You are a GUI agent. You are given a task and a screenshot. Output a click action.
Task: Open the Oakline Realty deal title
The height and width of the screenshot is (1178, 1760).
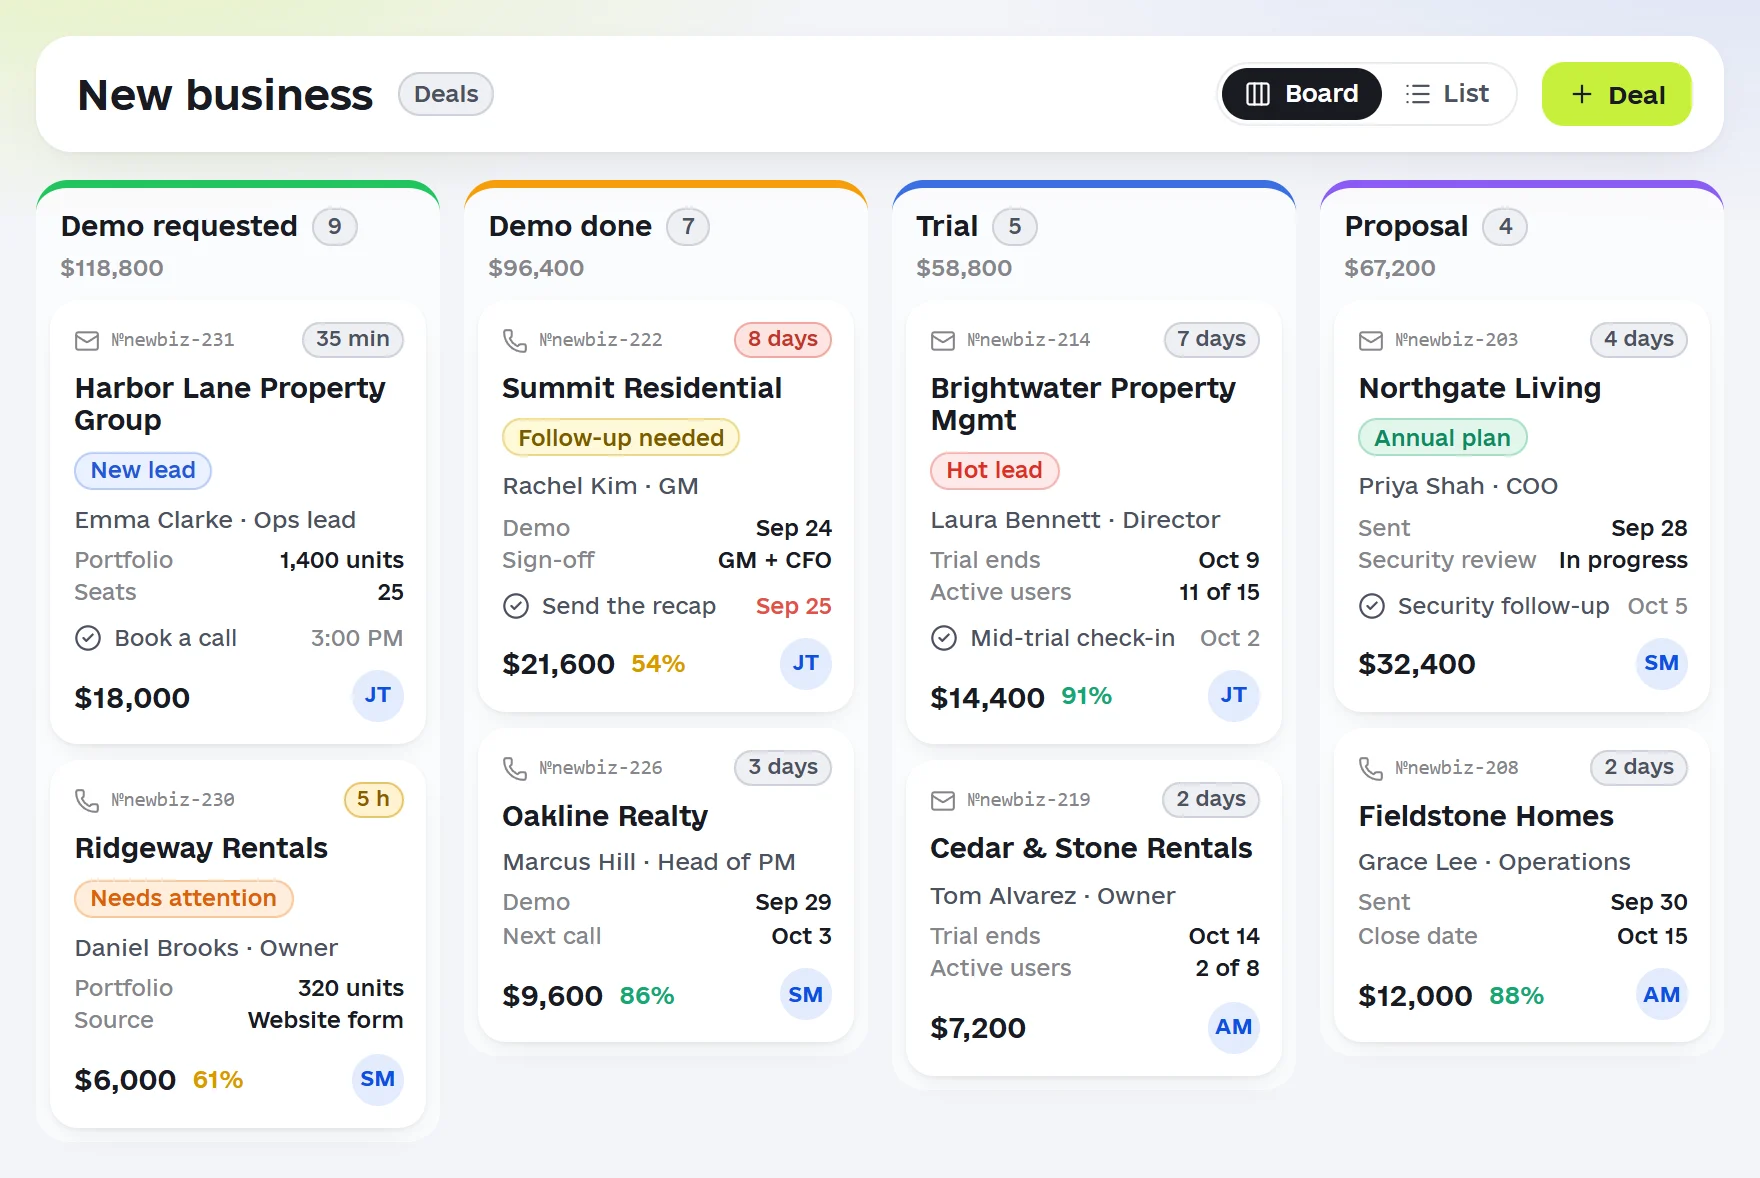click(x=605, y=817)
